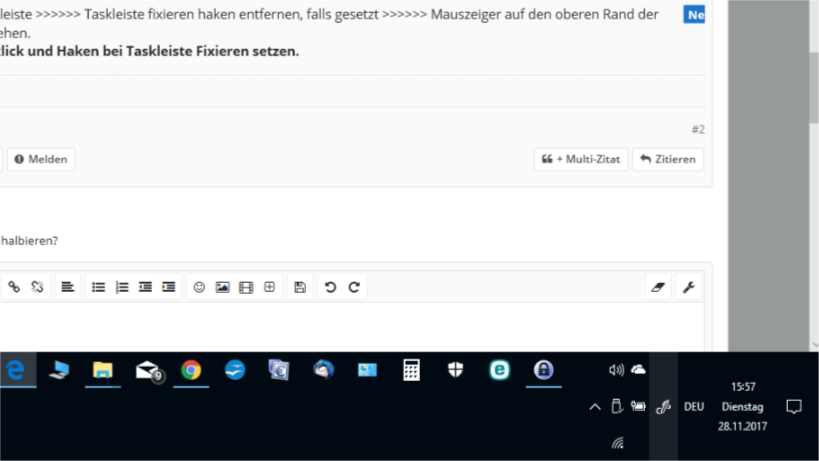Redo the last edit
The height and width of the screenshot is (461, 819).
tap(354, 287)
